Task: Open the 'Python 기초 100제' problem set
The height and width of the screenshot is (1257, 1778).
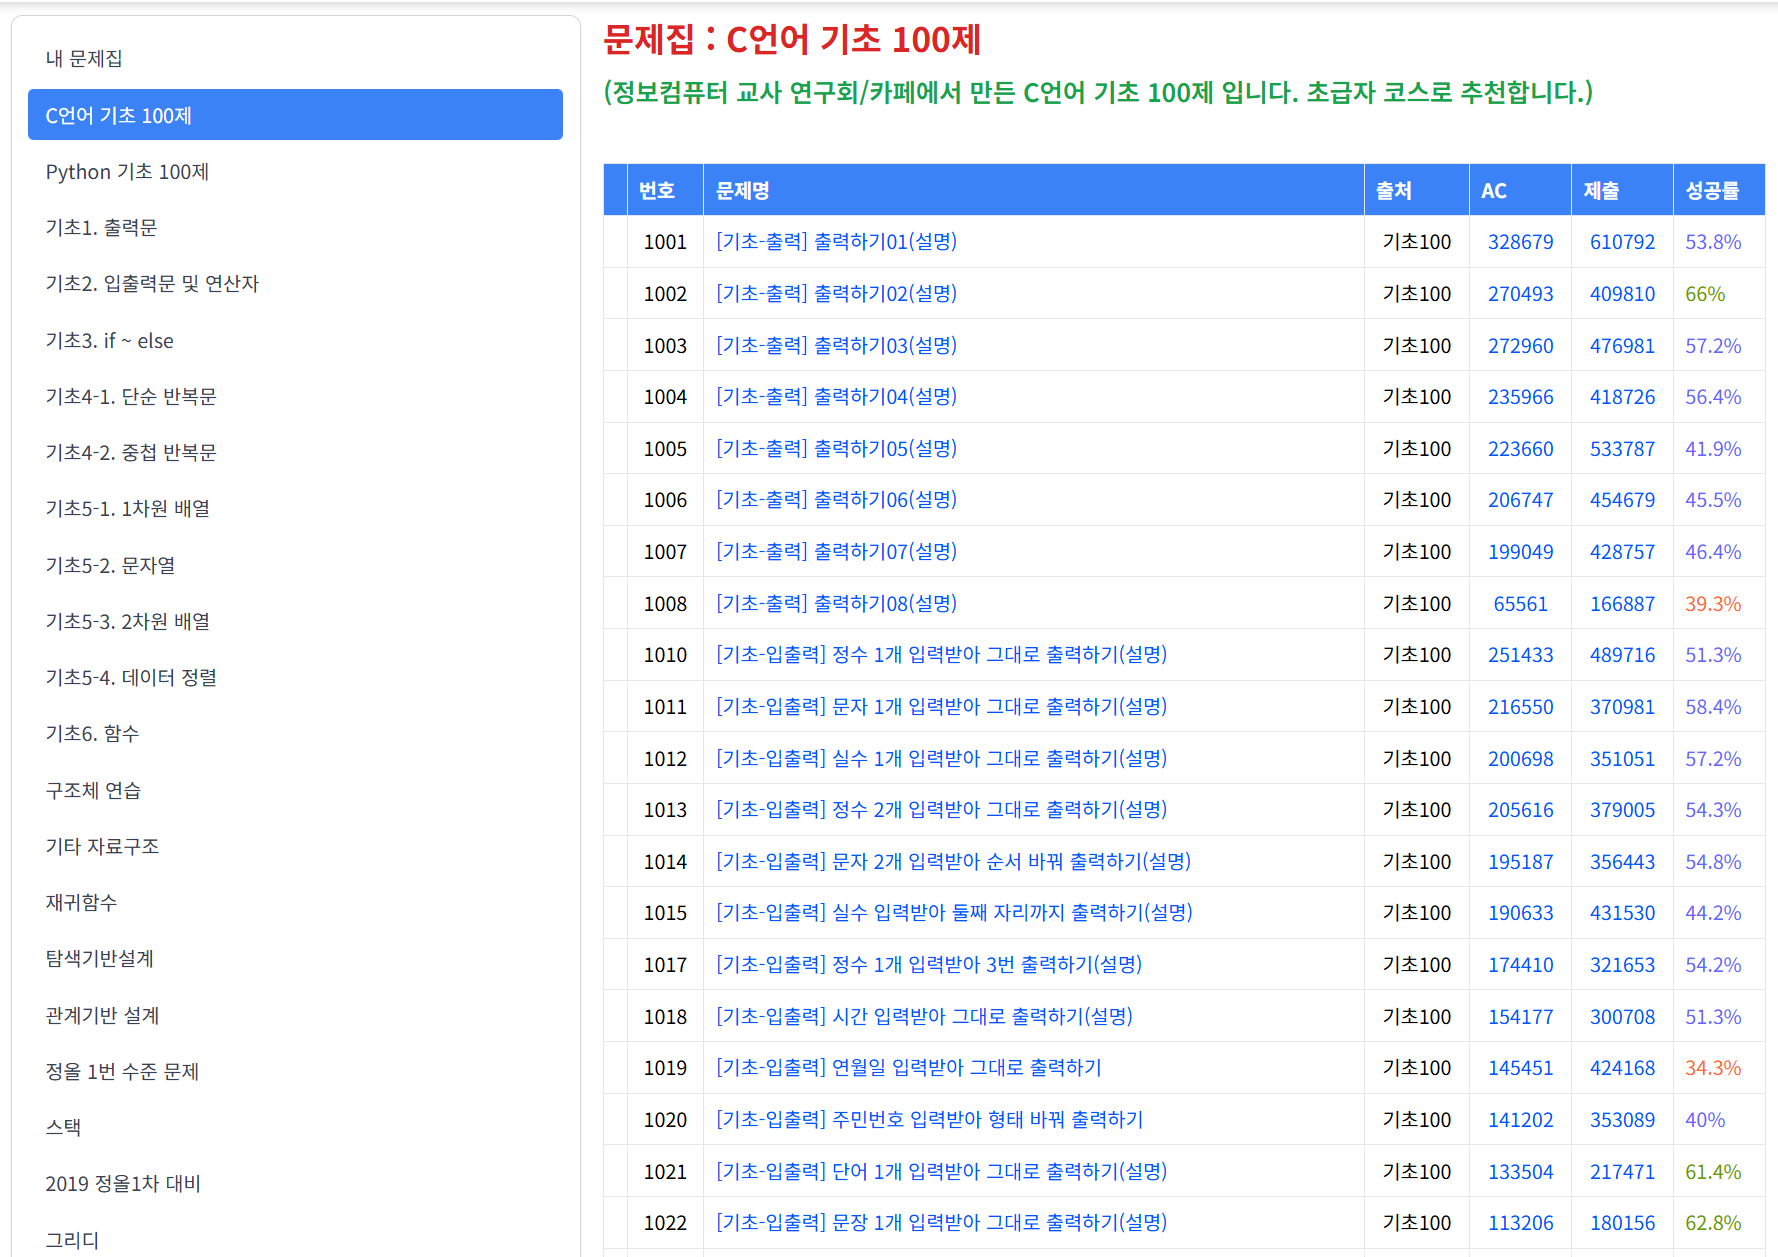Action: 127,172
